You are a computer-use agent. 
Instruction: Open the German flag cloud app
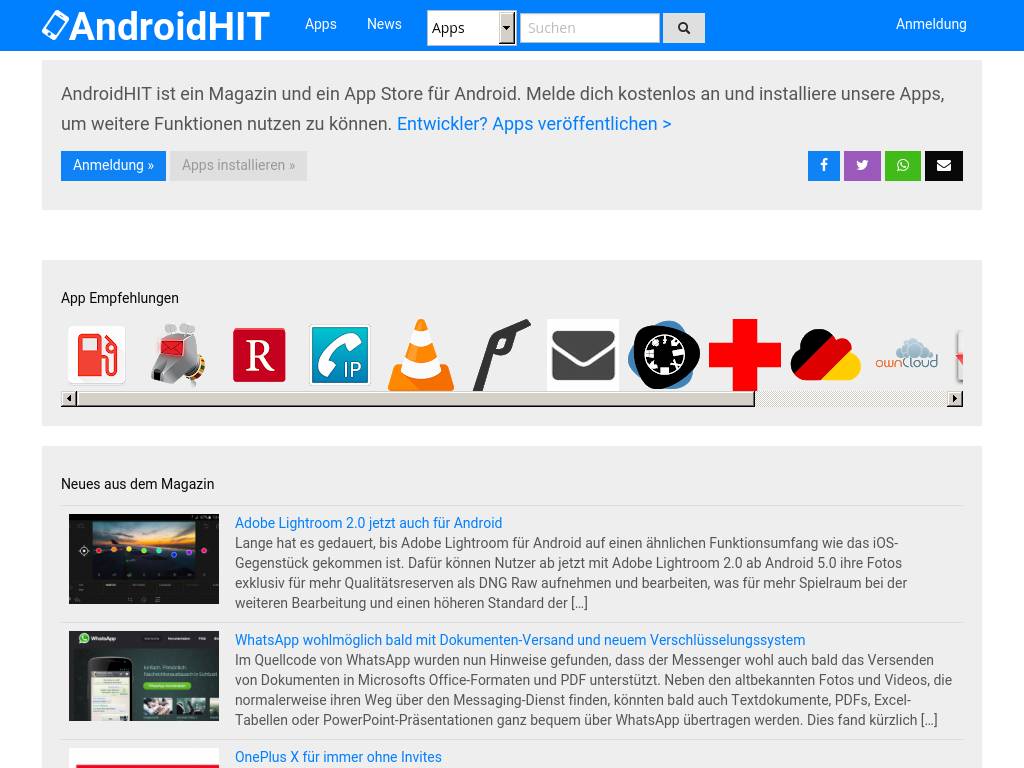pos(825,355)
